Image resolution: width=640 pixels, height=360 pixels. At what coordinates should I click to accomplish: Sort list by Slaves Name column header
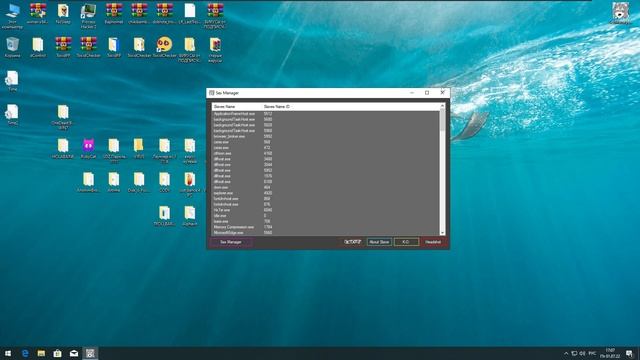pos(237,107)
